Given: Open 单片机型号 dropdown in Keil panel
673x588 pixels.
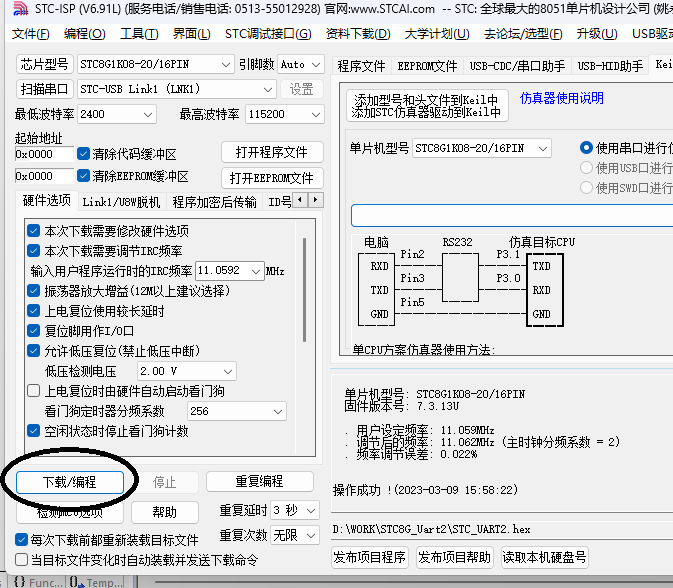Looking at the screenshot, I should [x=482, y=148].
